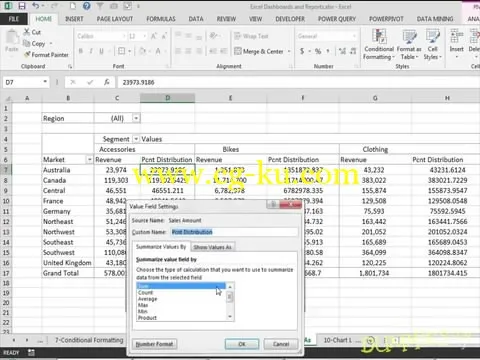Viewport: 480px width, 360px height.
Task: Select Product in summarize list
Action: [181, 318]
